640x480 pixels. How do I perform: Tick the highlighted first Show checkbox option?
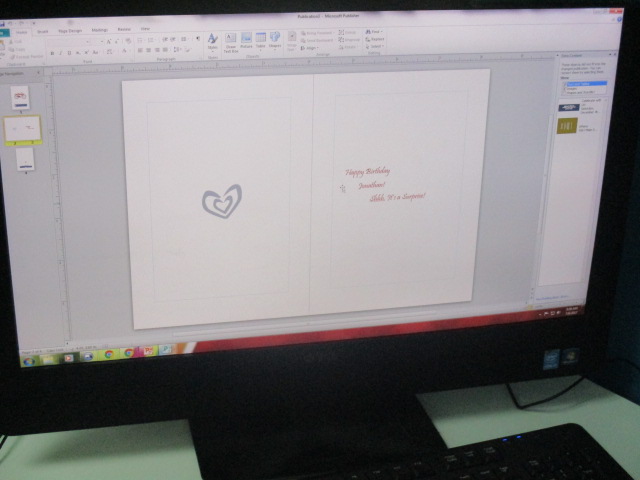click(x=565, y=84)
